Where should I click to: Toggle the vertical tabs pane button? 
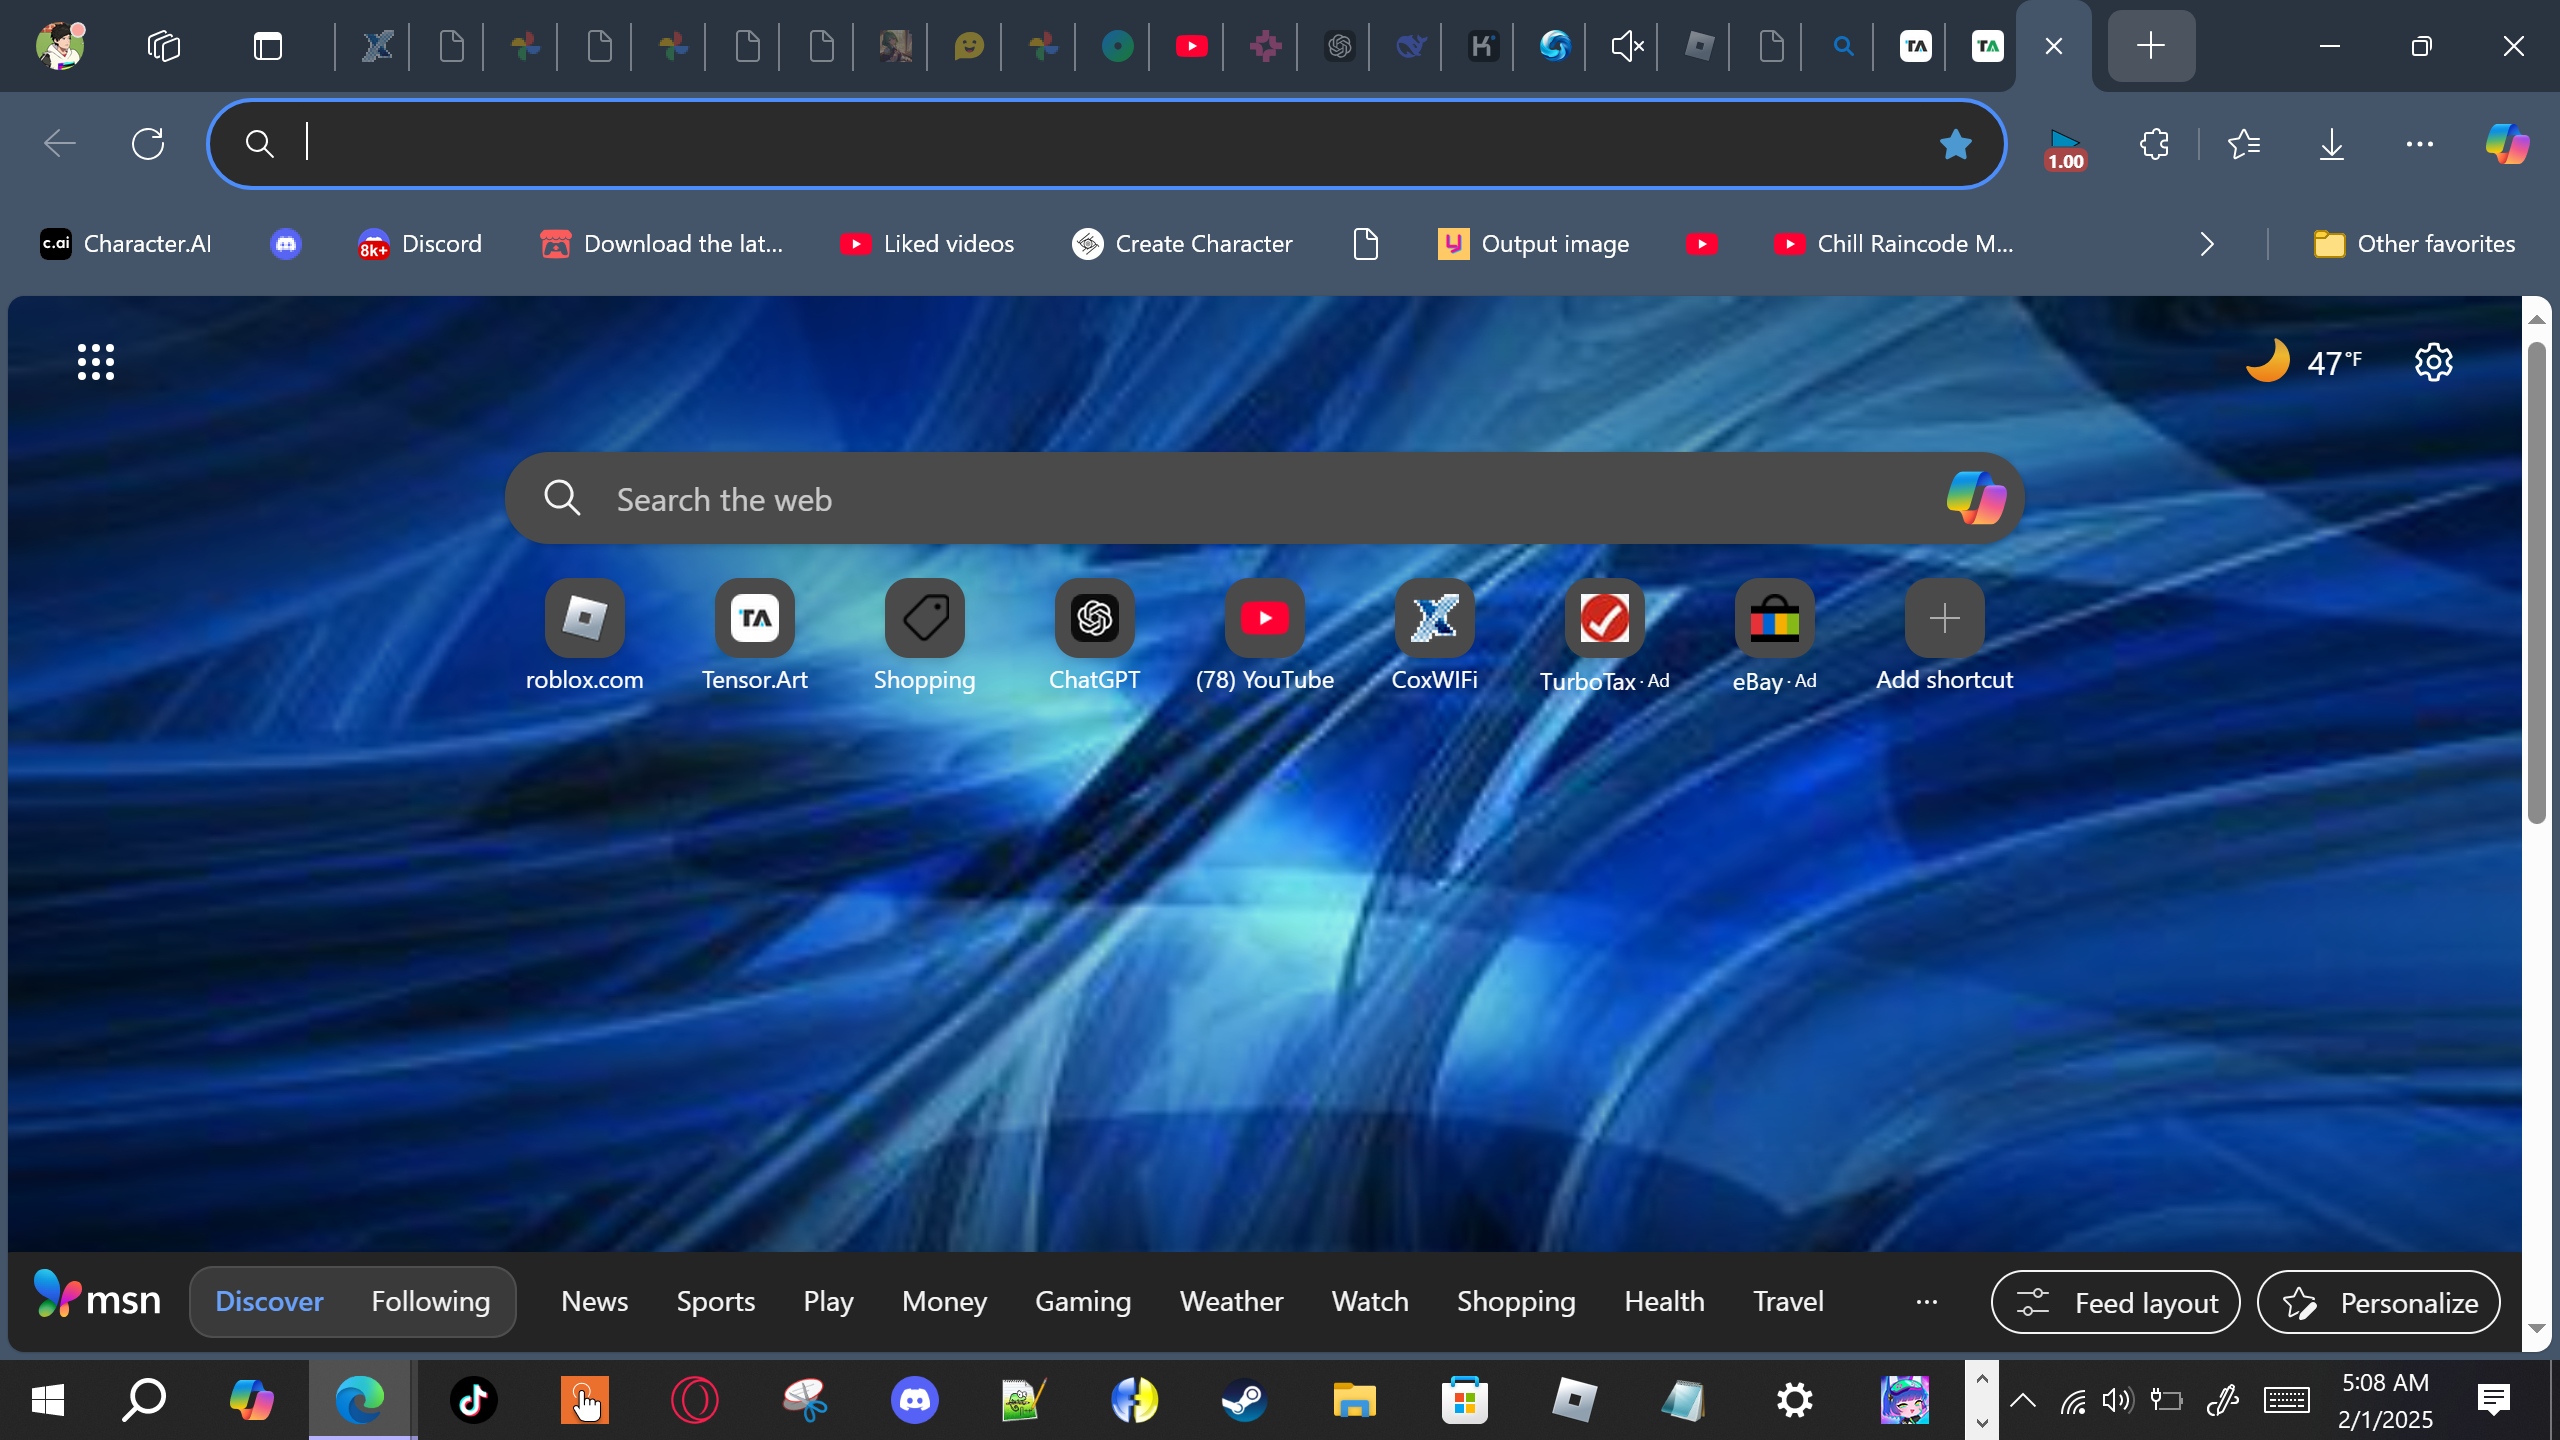click(x=268, y=46)
